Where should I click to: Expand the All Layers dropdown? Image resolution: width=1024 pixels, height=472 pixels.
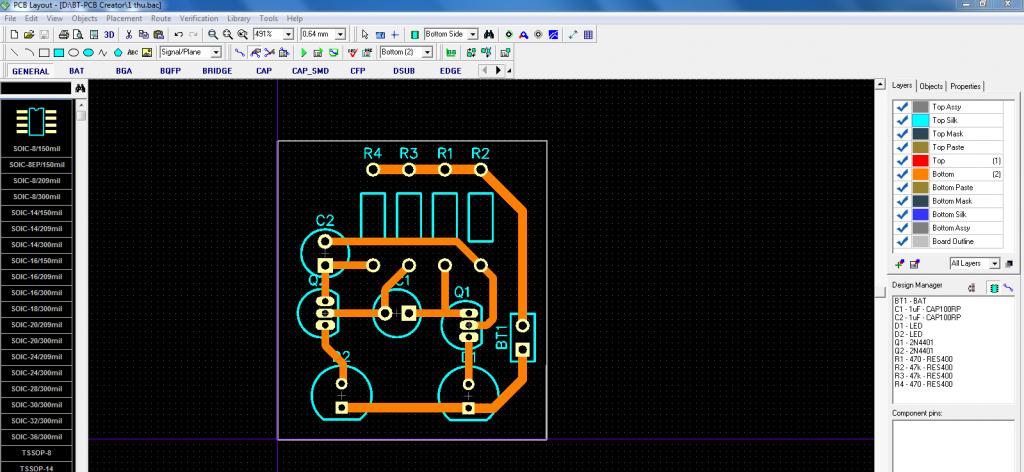tap(994, 263)
